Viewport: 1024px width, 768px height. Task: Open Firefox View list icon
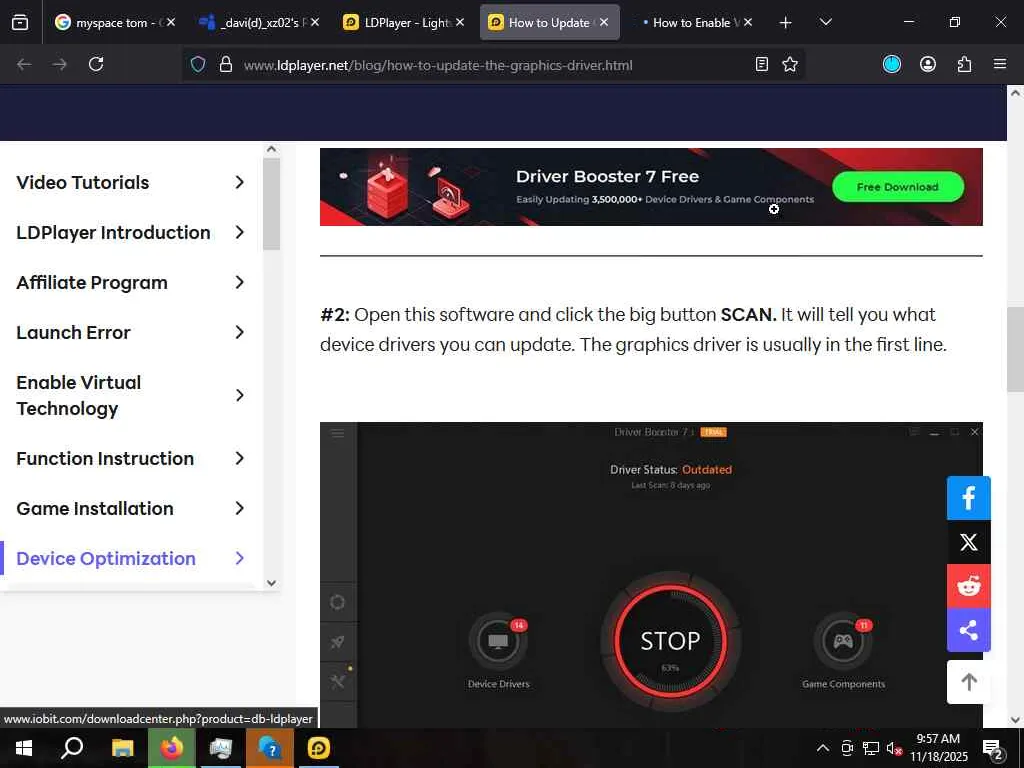pyautogui.click(x=20, y=23)
